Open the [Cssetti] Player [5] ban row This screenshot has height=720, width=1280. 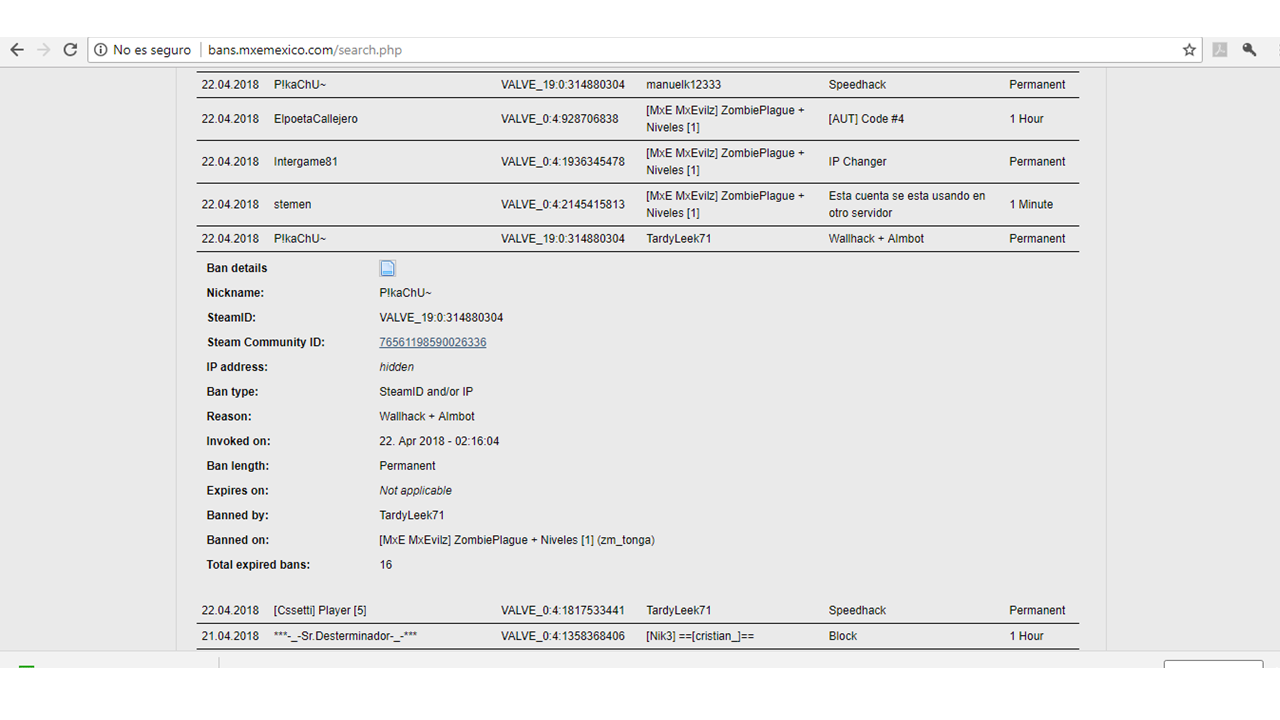click(x=638, y=611)
